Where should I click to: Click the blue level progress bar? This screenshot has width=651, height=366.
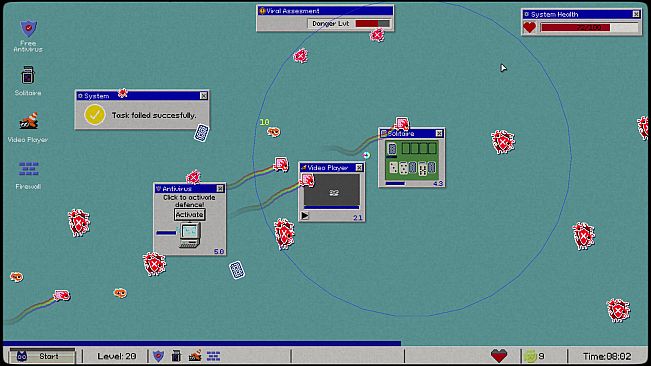(x=202, y=343)
